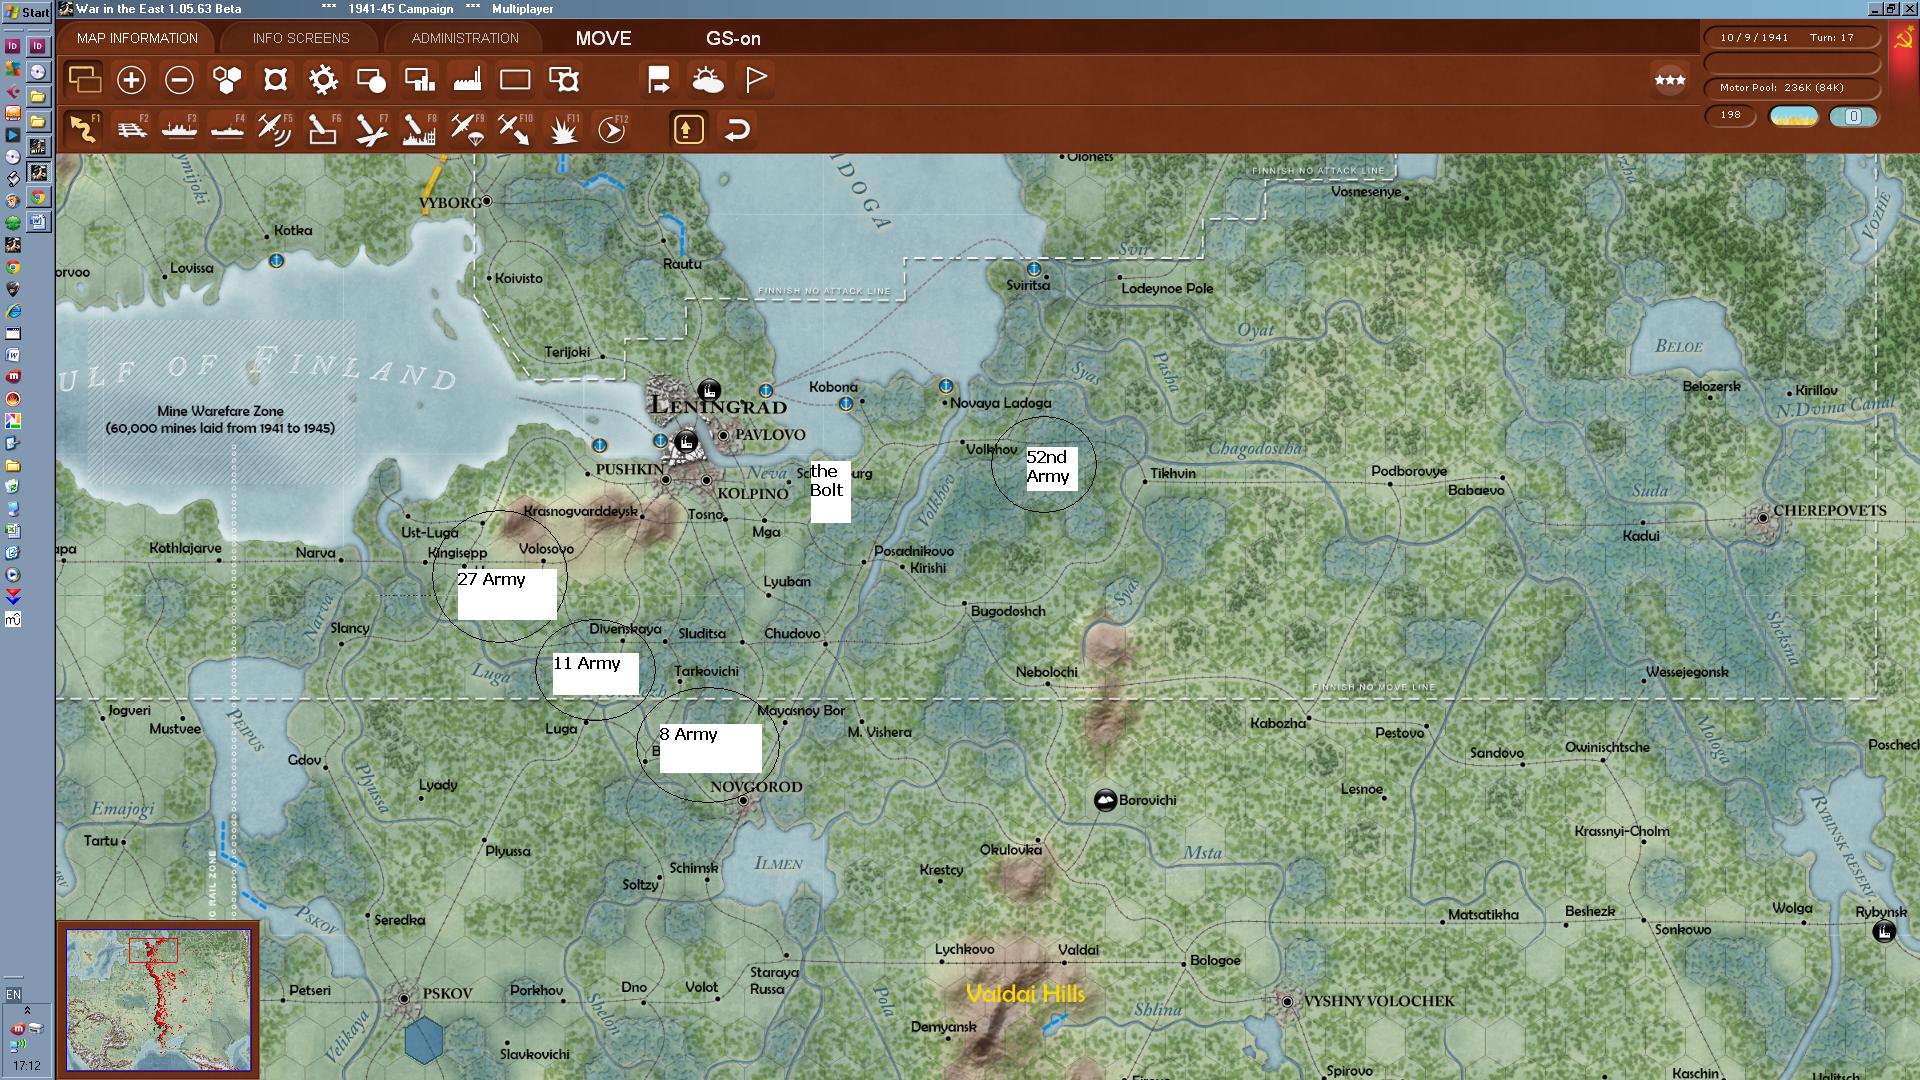Click the rectangle with ring toolbar icon
Viewport: 1920px width, 1080px height.
click(564, 80)
